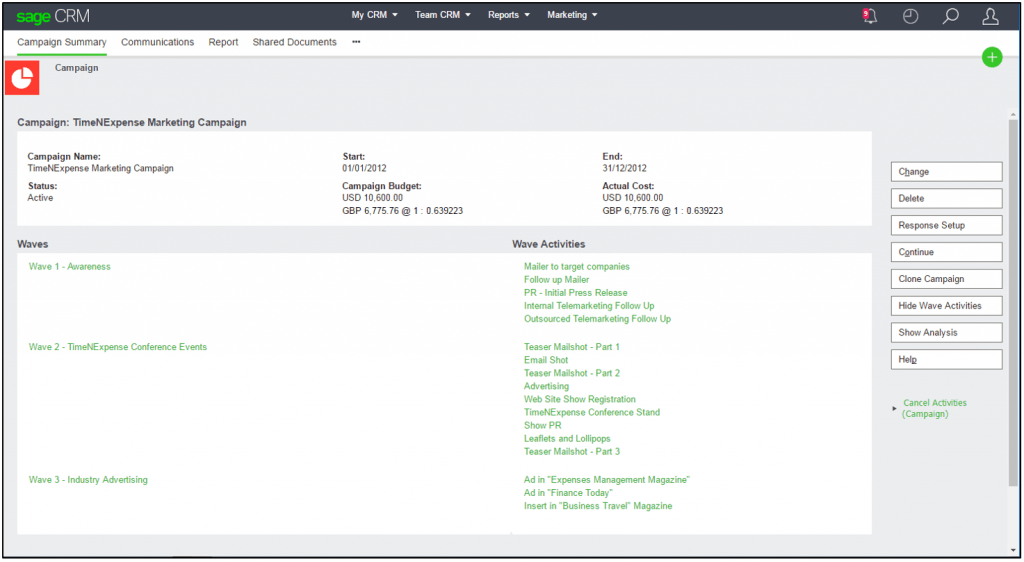The width and height of the screenshot is (1024, 562).
Task: Open Ad in "Finance Today" activity
Action: (568, 493)
